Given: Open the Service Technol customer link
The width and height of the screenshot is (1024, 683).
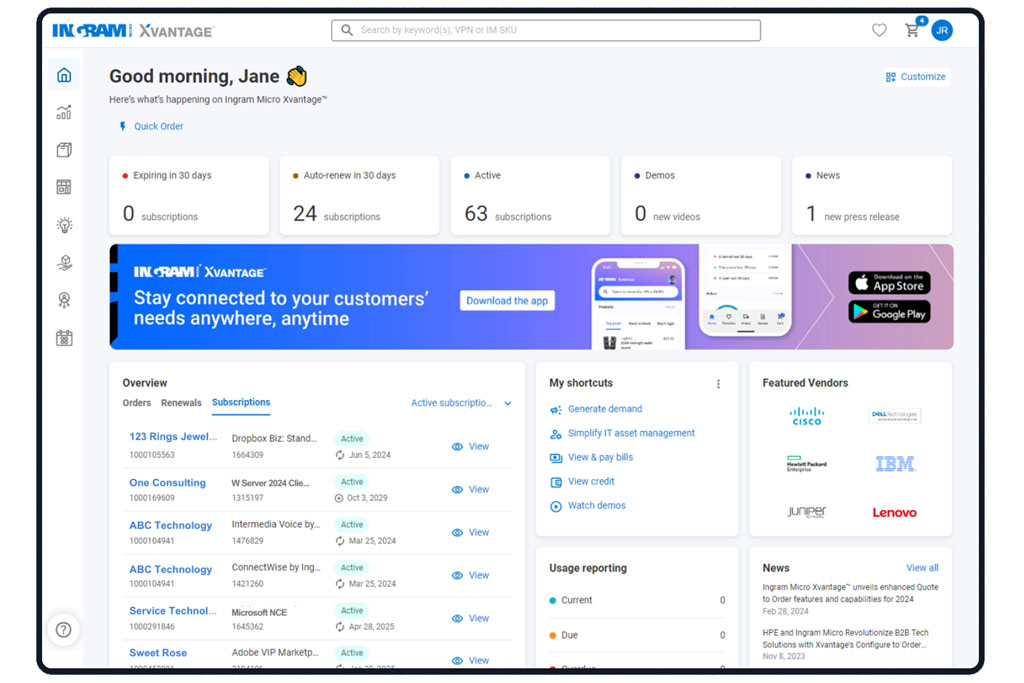Looking at the screenshot, I should click(x=172, y=611).
